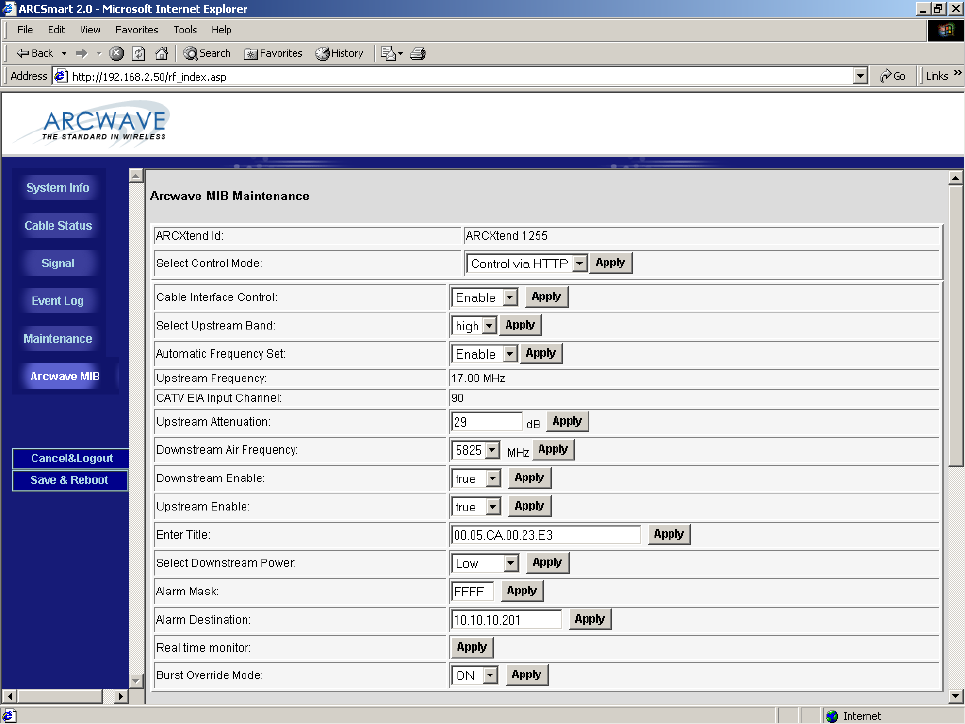965x724 pixels.
Task: Go to System Info page
Action: click(x=58, y=188)
